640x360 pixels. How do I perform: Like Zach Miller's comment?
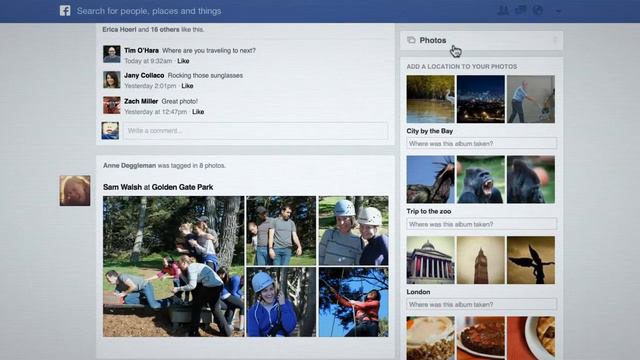click(x=198, y=111)
